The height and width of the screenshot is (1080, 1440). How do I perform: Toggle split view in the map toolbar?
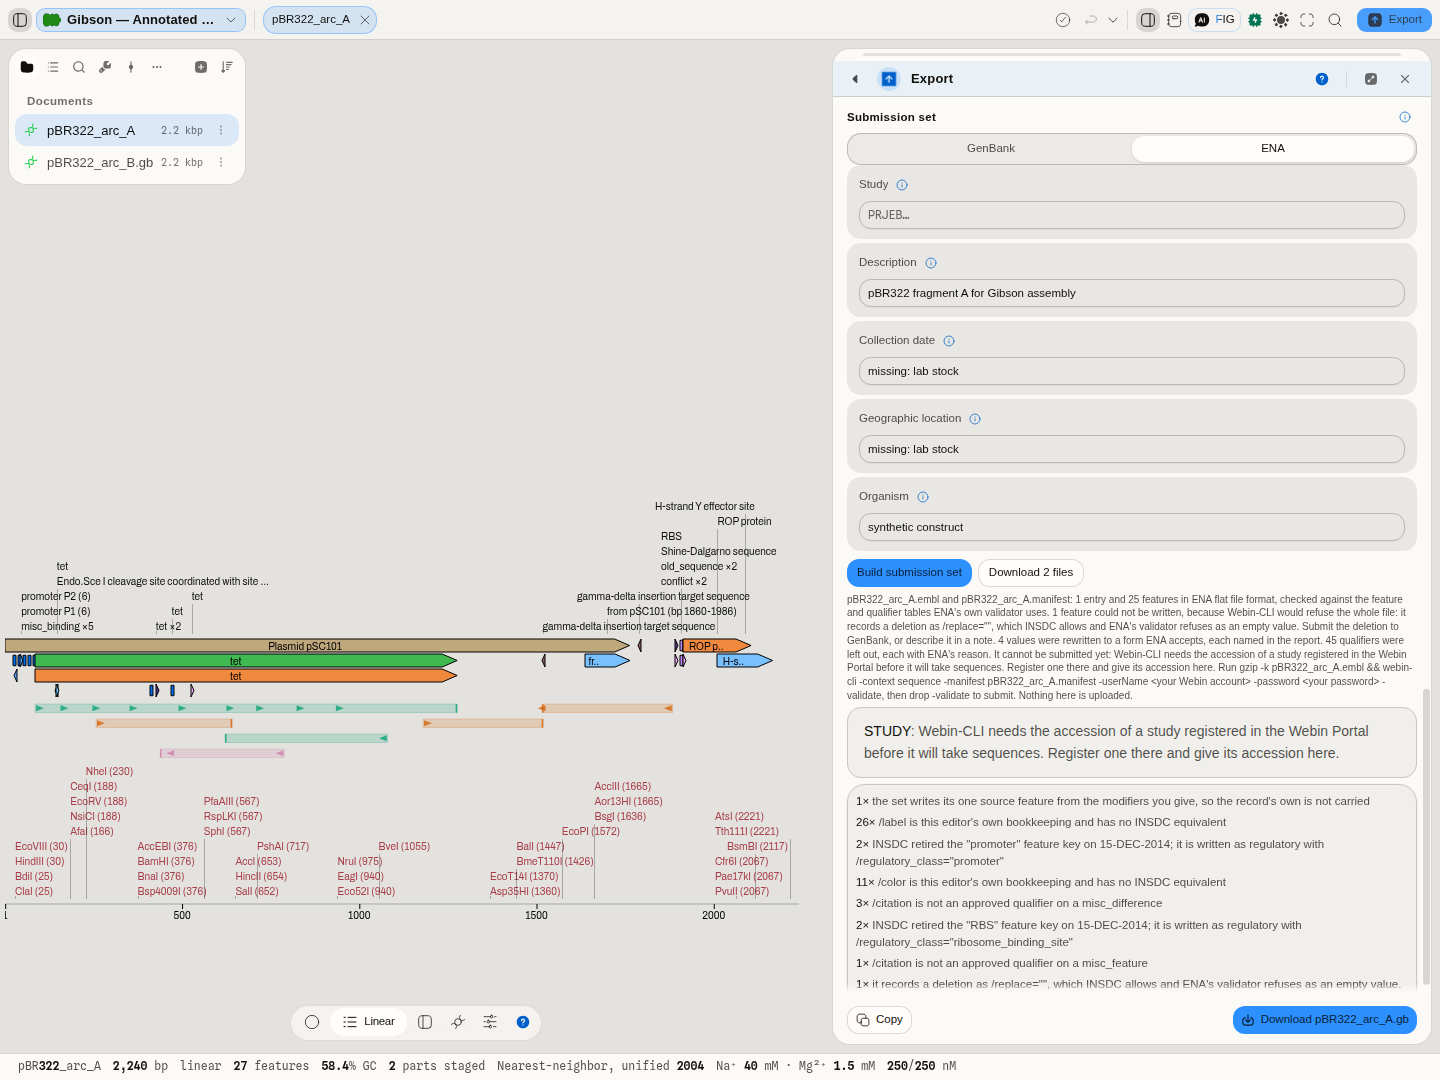tap(425, 1022)
